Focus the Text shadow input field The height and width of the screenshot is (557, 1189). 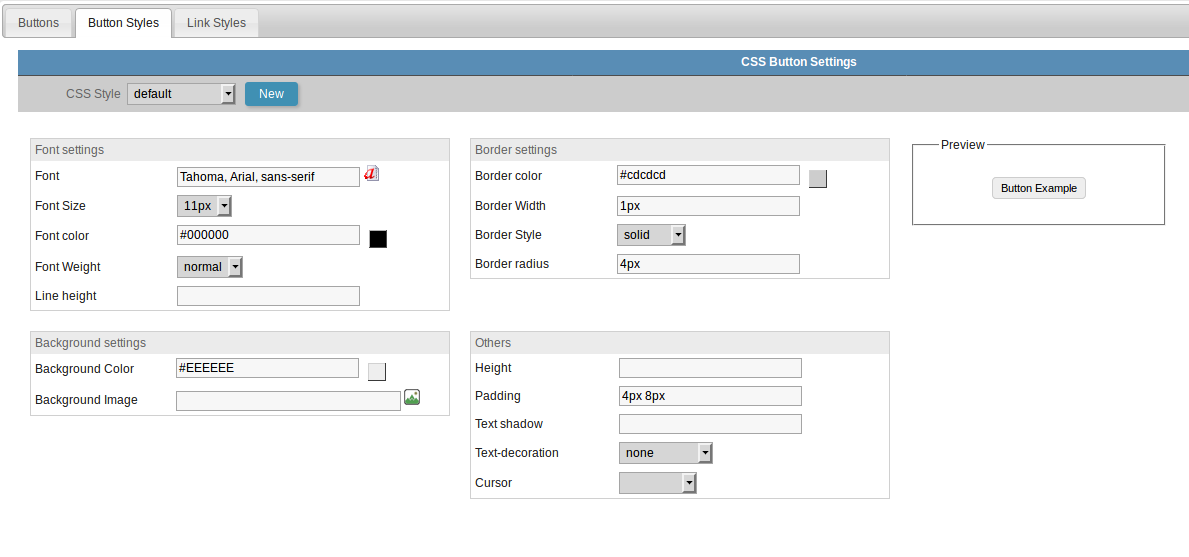coord(710,424)
